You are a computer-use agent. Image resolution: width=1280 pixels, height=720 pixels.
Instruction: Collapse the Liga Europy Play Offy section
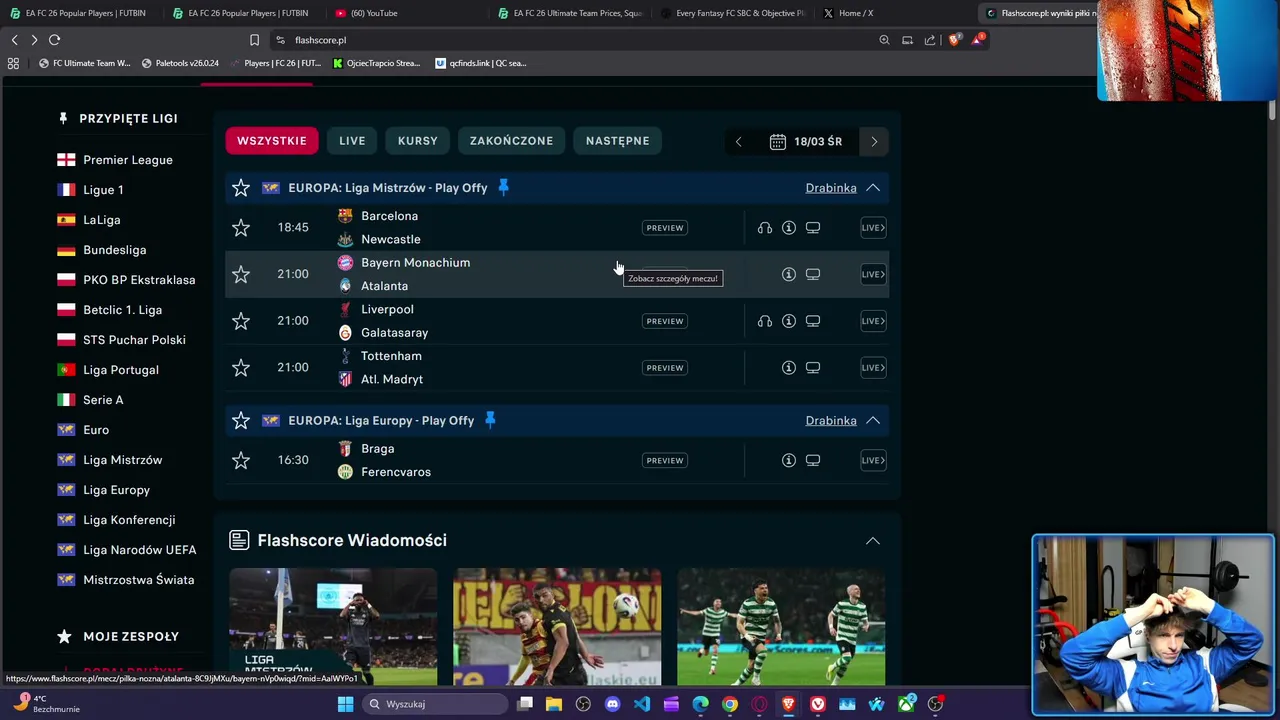(x=873, y=421)
